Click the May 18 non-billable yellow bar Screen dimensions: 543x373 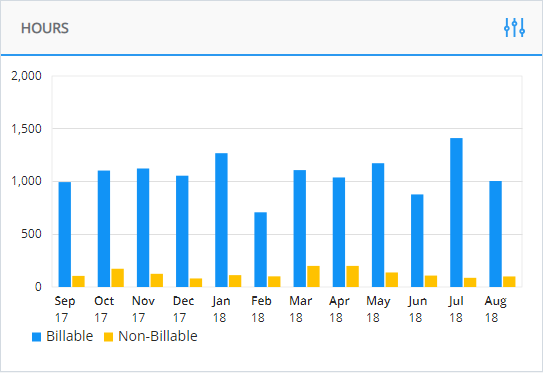(x=392, y=279)
